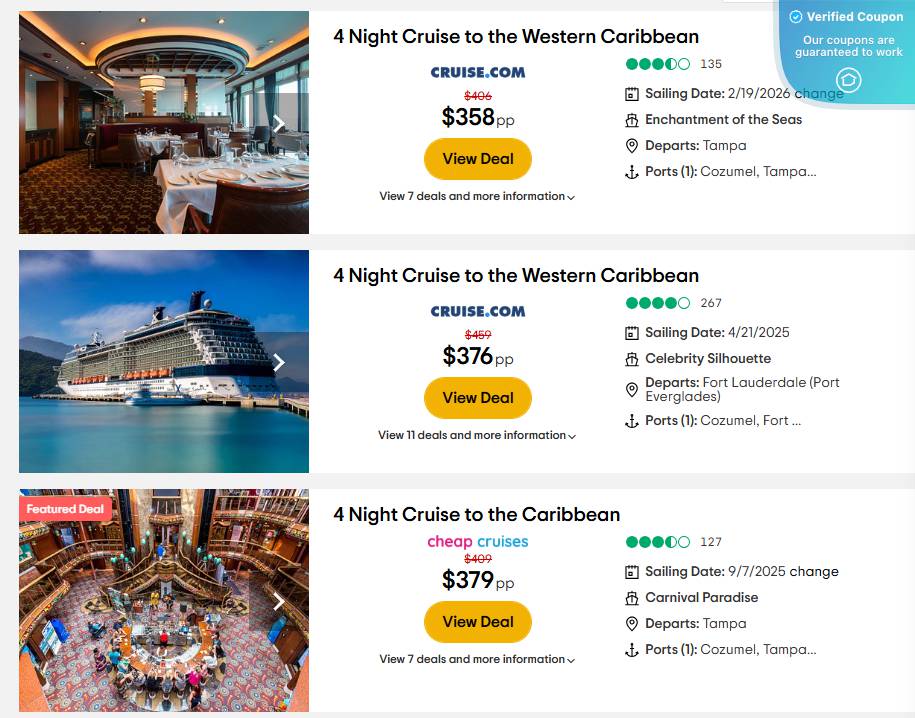
Task: Click anchor icon on Celebrity Silhouette listing
Action: [x=632, y=420]
